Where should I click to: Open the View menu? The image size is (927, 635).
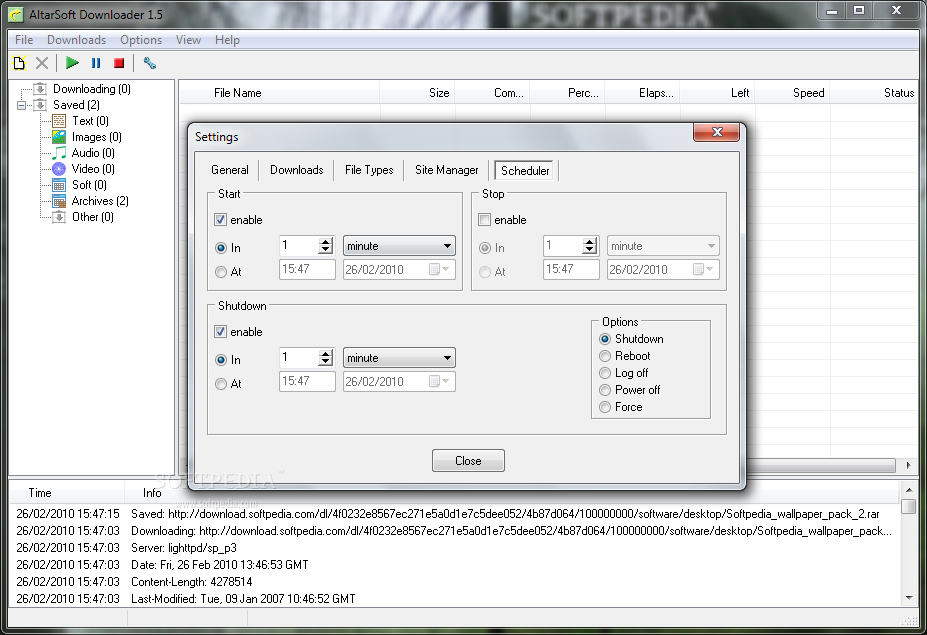pyautogui.click(x=188, y=40)
